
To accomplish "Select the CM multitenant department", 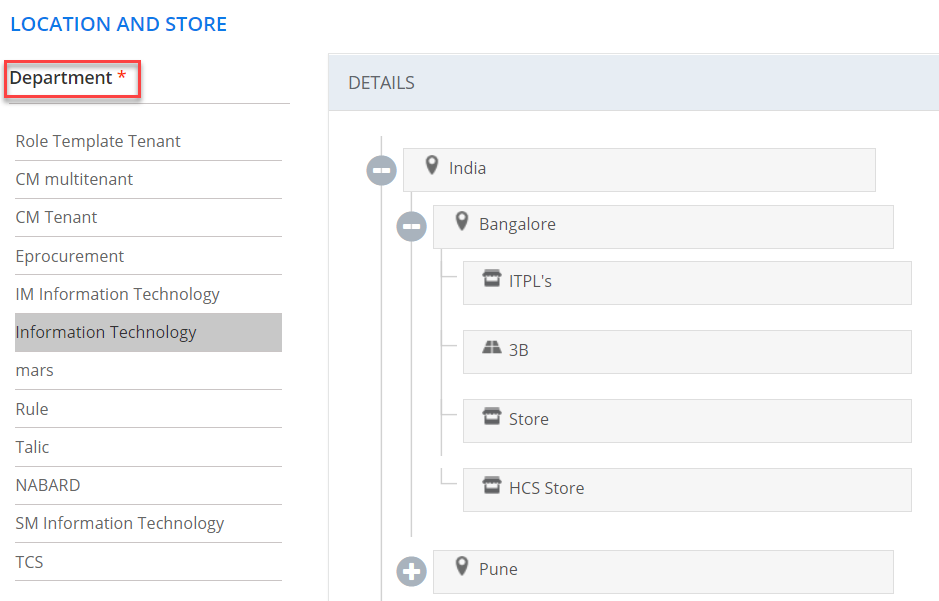I will coord(74,180).
